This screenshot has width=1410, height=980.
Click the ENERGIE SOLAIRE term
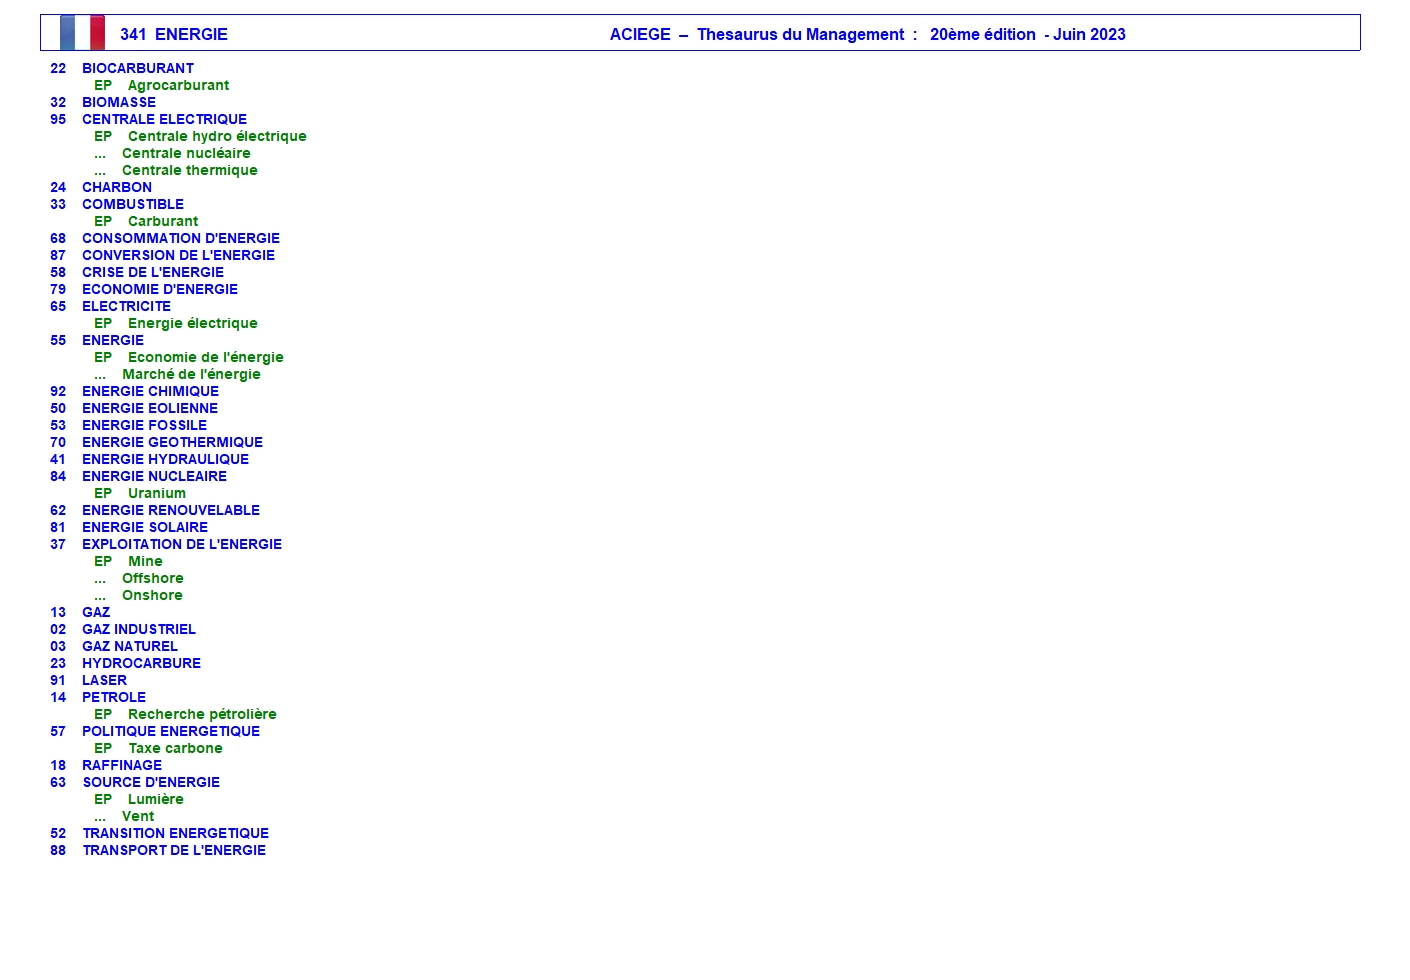144,527
